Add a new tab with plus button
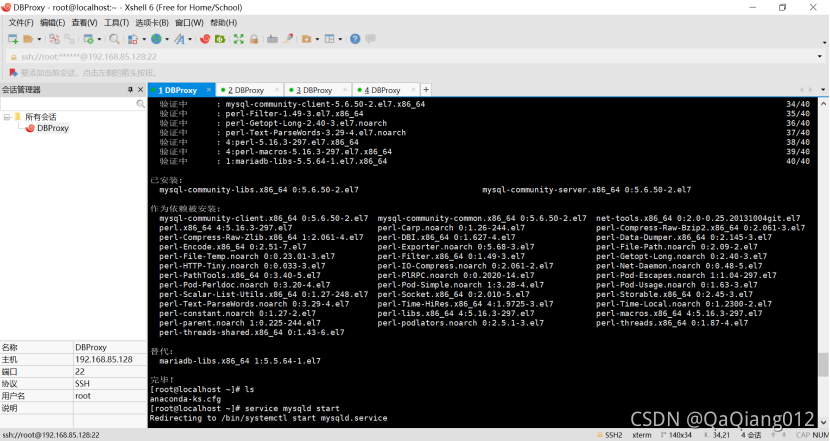Screen dimensions: 830x441 coord(426,90)
